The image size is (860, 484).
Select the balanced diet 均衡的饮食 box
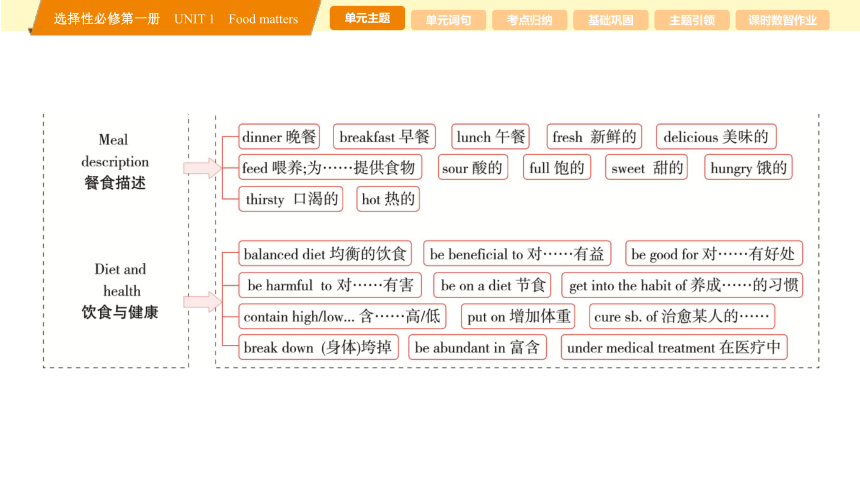tap(325, 254)
